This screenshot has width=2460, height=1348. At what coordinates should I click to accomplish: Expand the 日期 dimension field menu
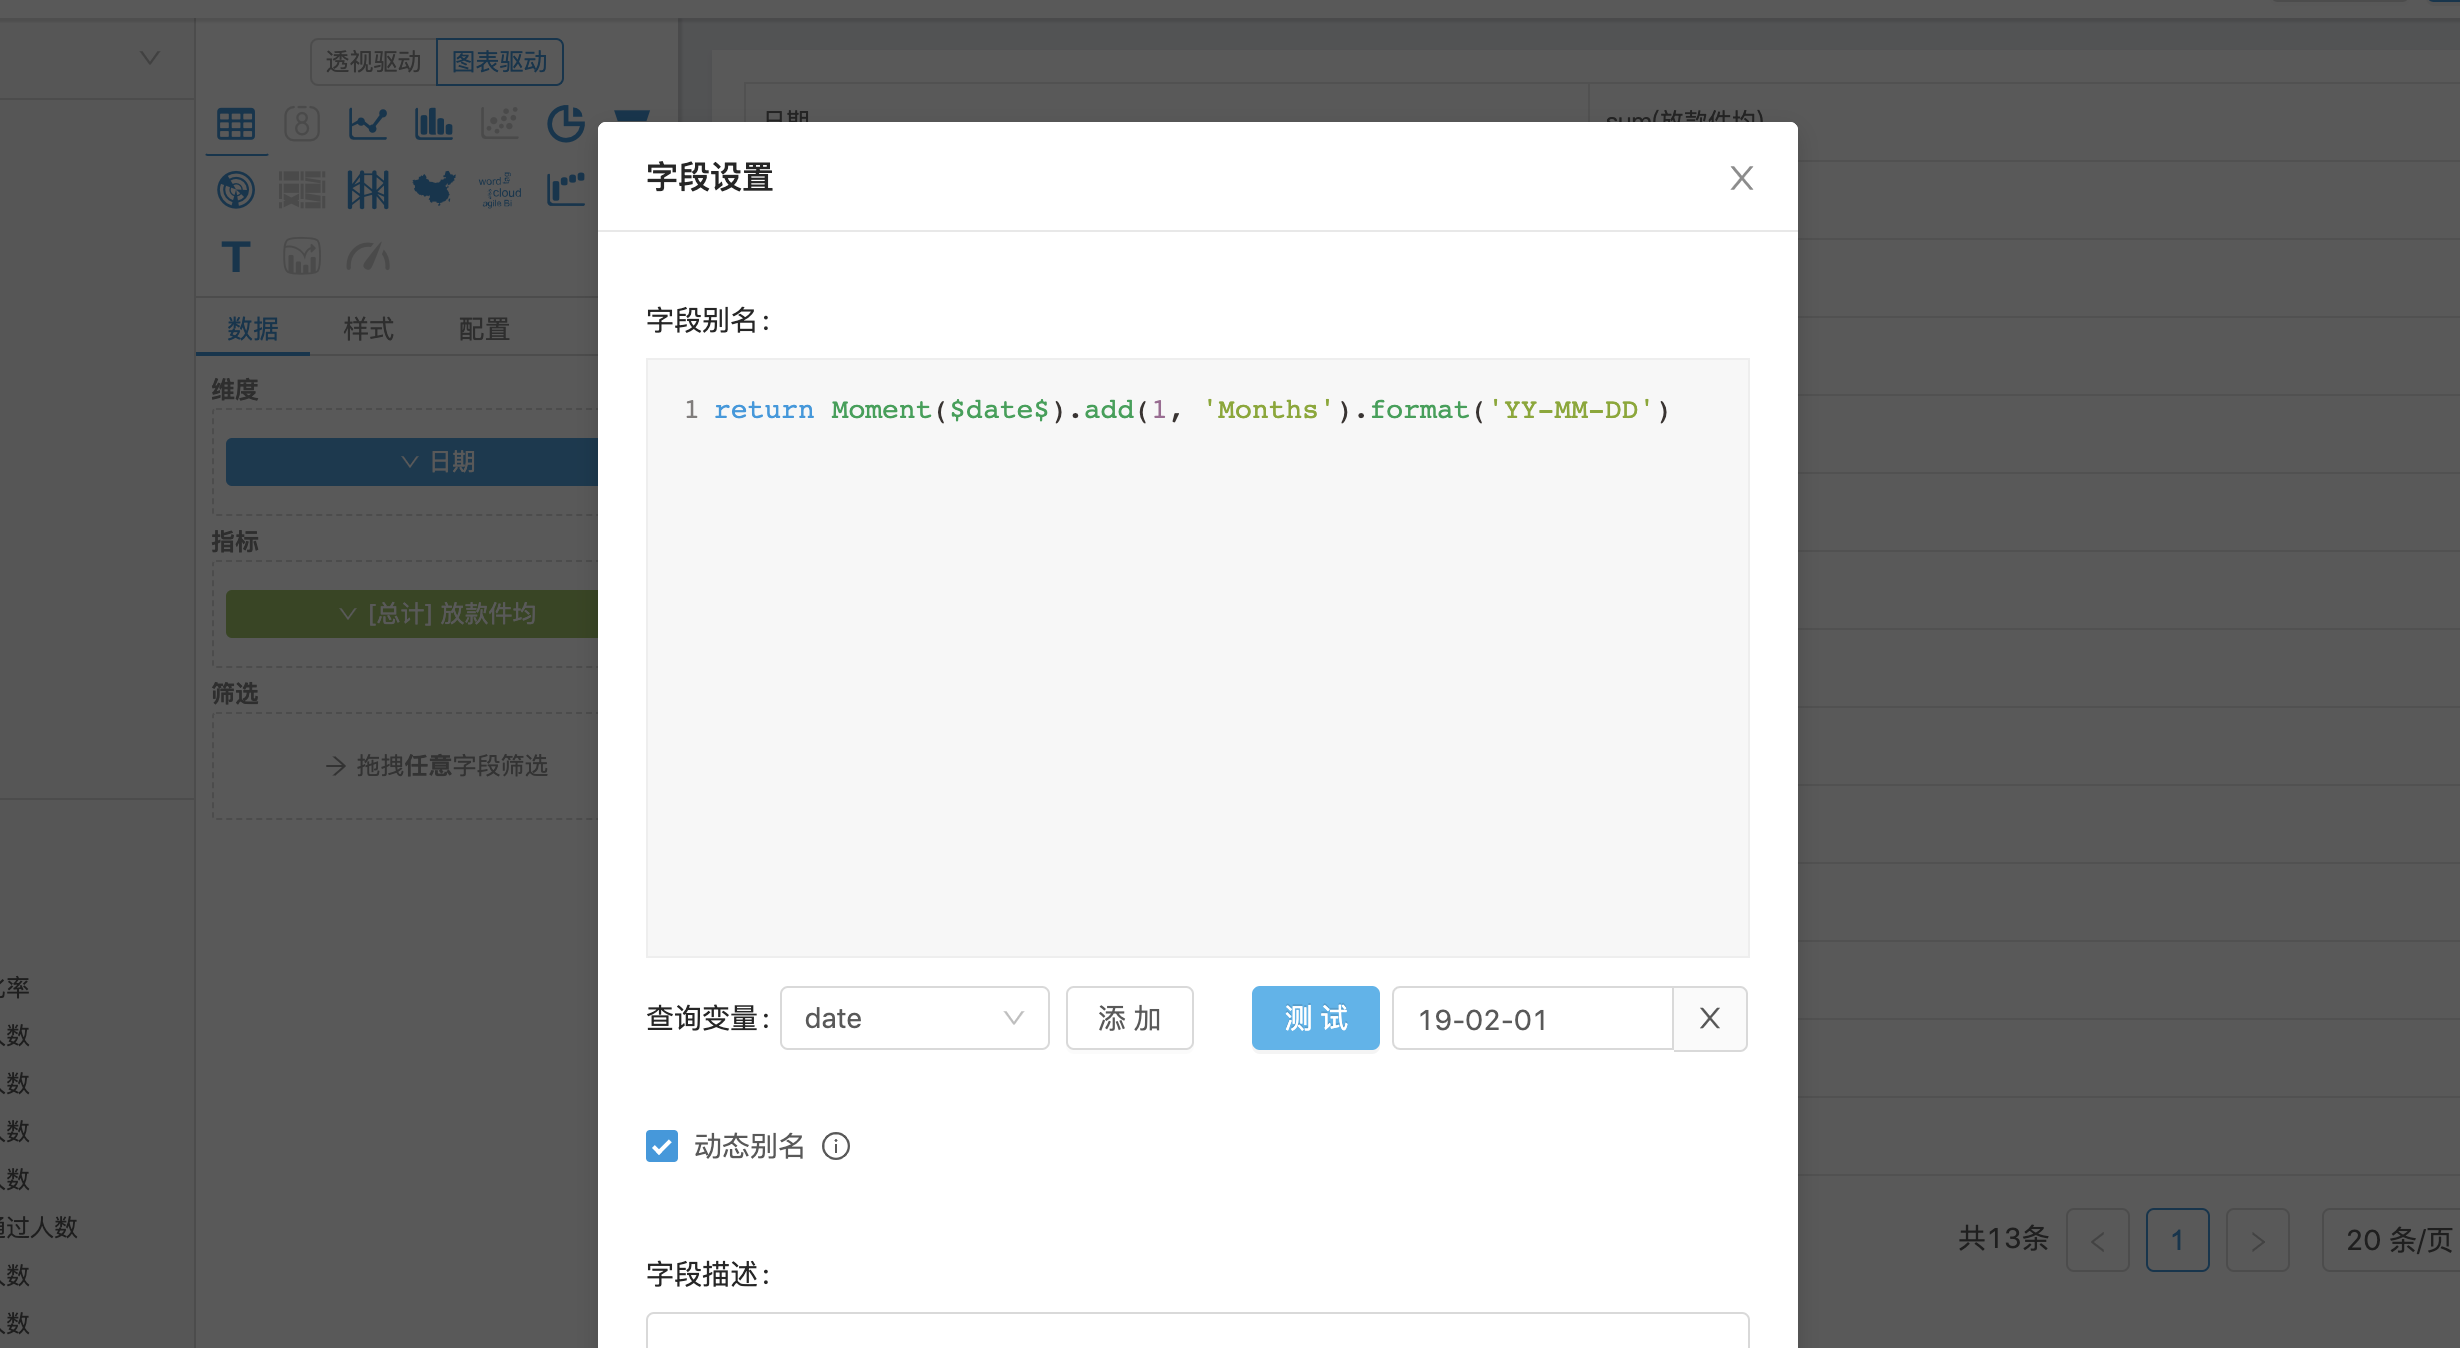click(410, 462)
